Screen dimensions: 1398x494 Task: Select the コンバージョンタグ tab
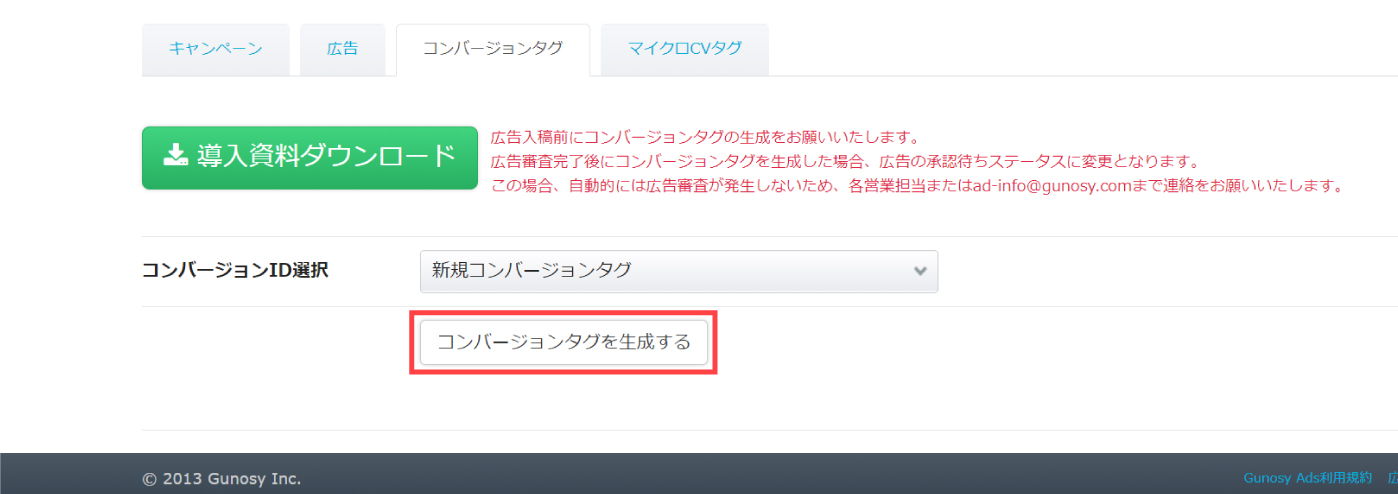(x=493, y=49)
